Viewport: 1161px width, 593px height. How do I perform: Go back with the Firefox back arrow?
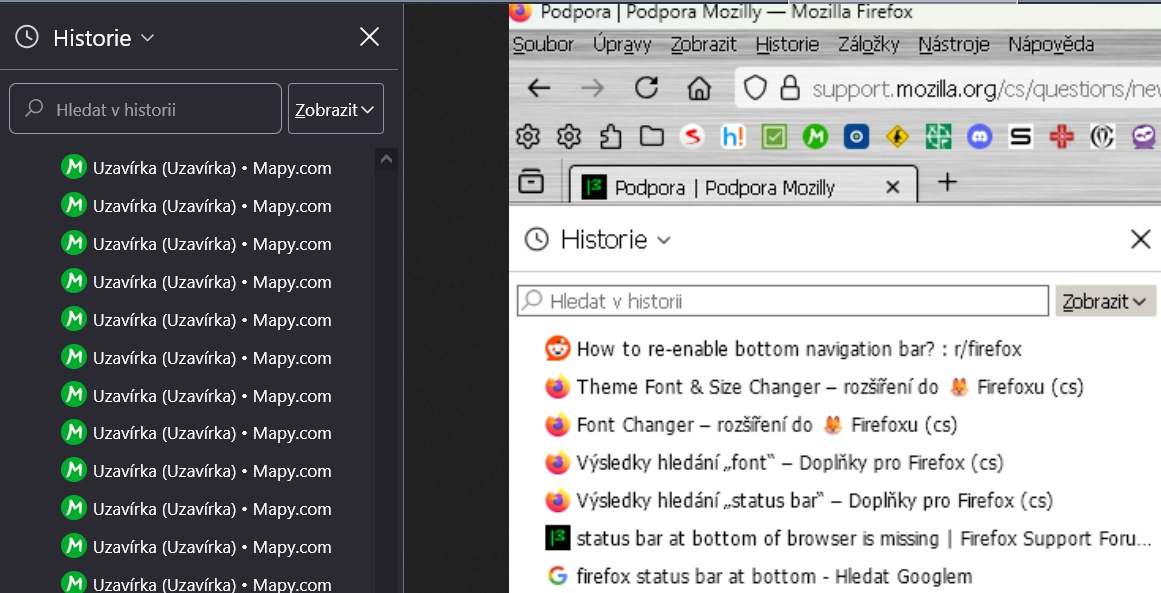pyautogui.click(x=538, y=88)
